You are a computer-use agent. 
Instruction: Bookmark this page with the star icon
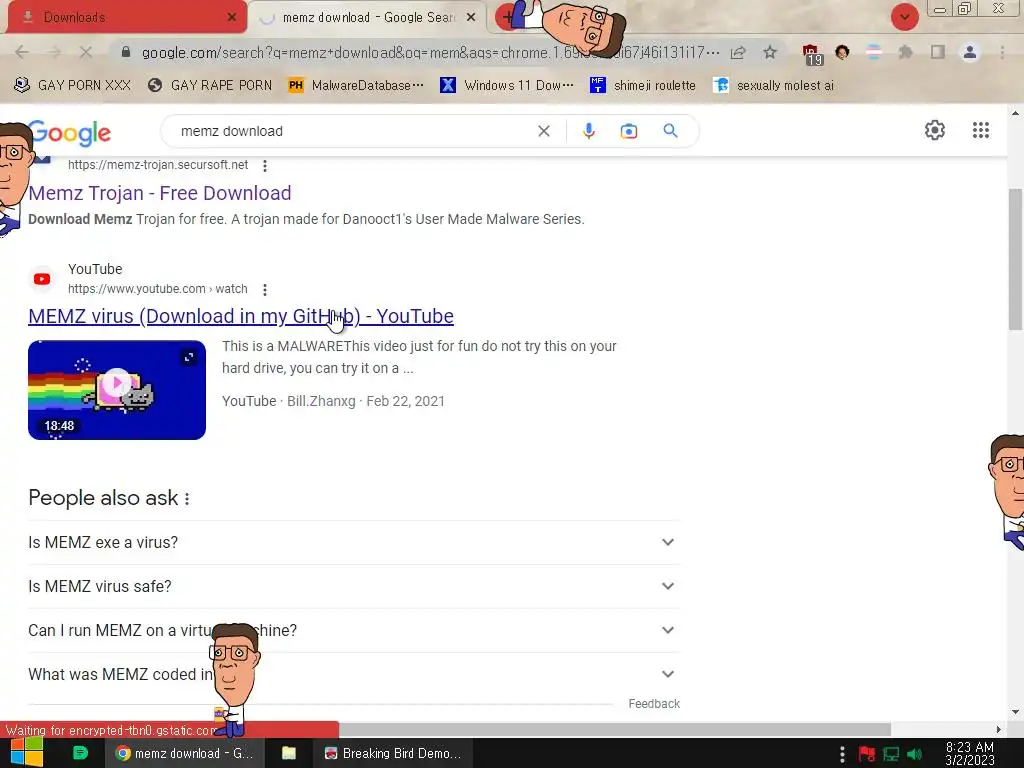[770, 52]
